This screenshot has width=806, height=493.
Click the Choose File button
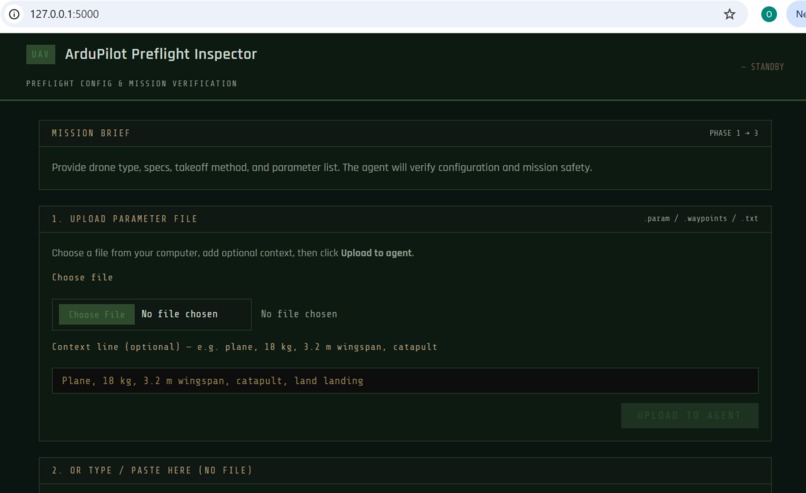97,314
